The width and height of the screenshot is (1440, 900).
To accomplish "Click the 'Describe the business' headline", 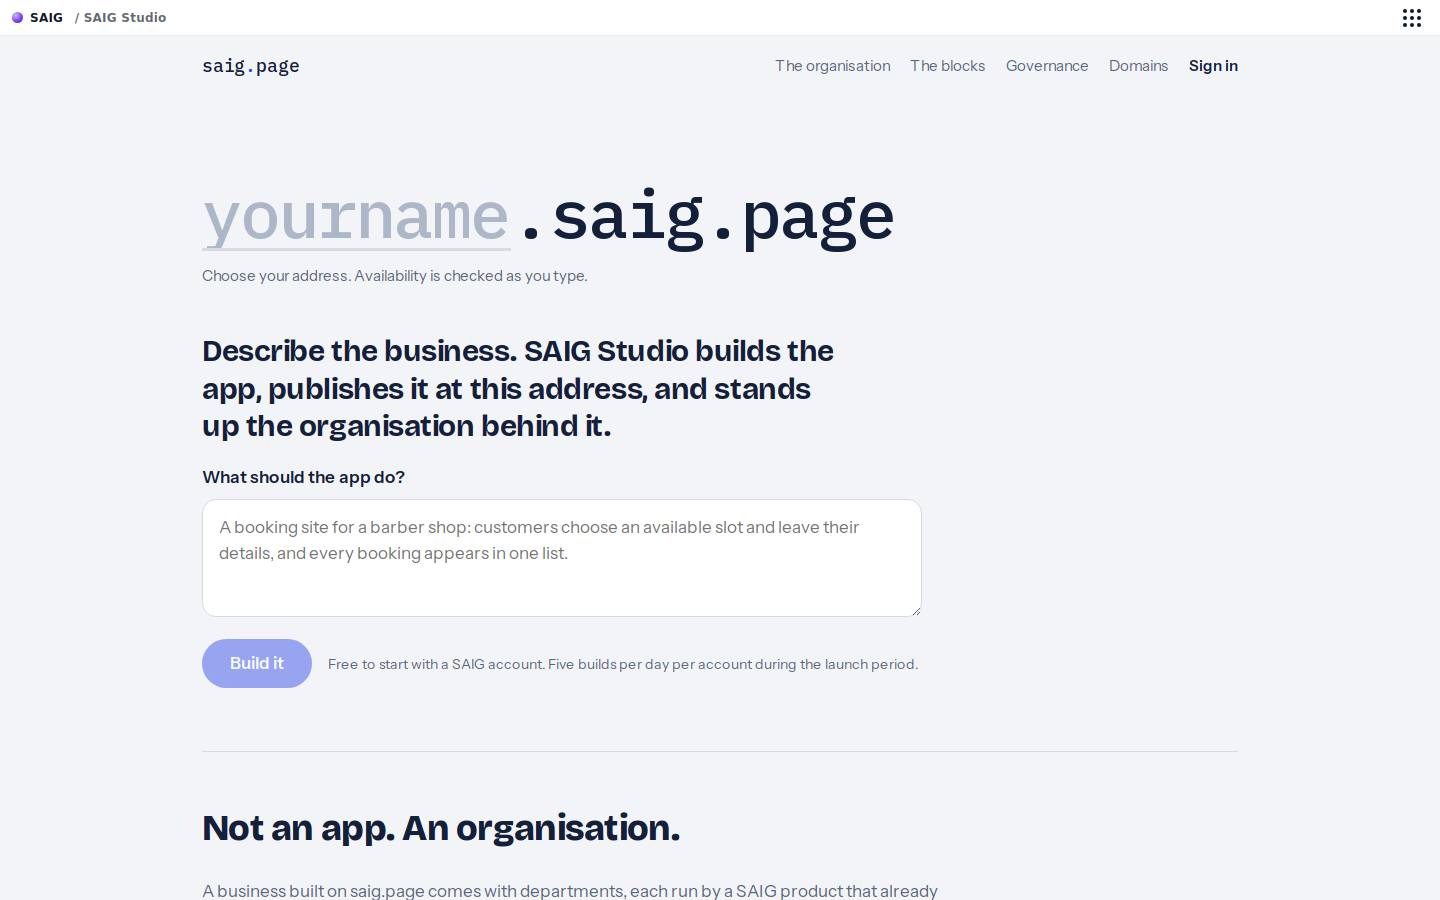I will click(518, 388).
